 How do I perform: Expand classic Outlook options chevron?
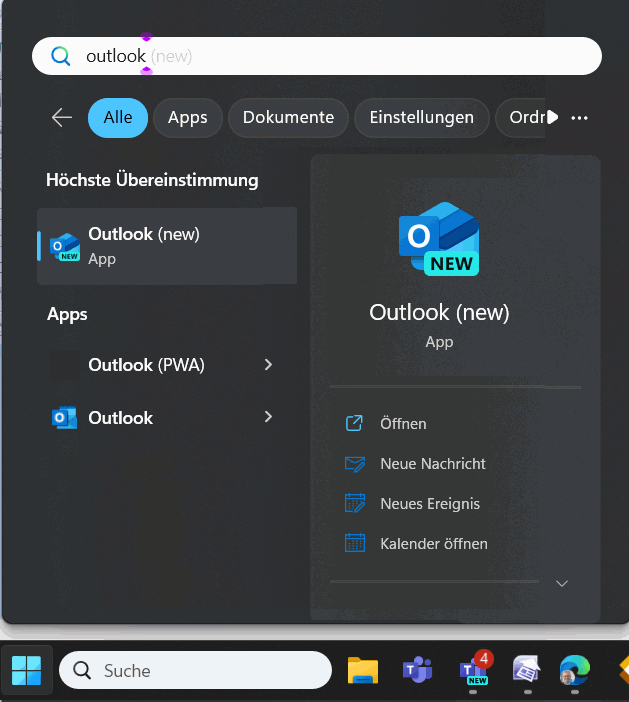(268, 417)
